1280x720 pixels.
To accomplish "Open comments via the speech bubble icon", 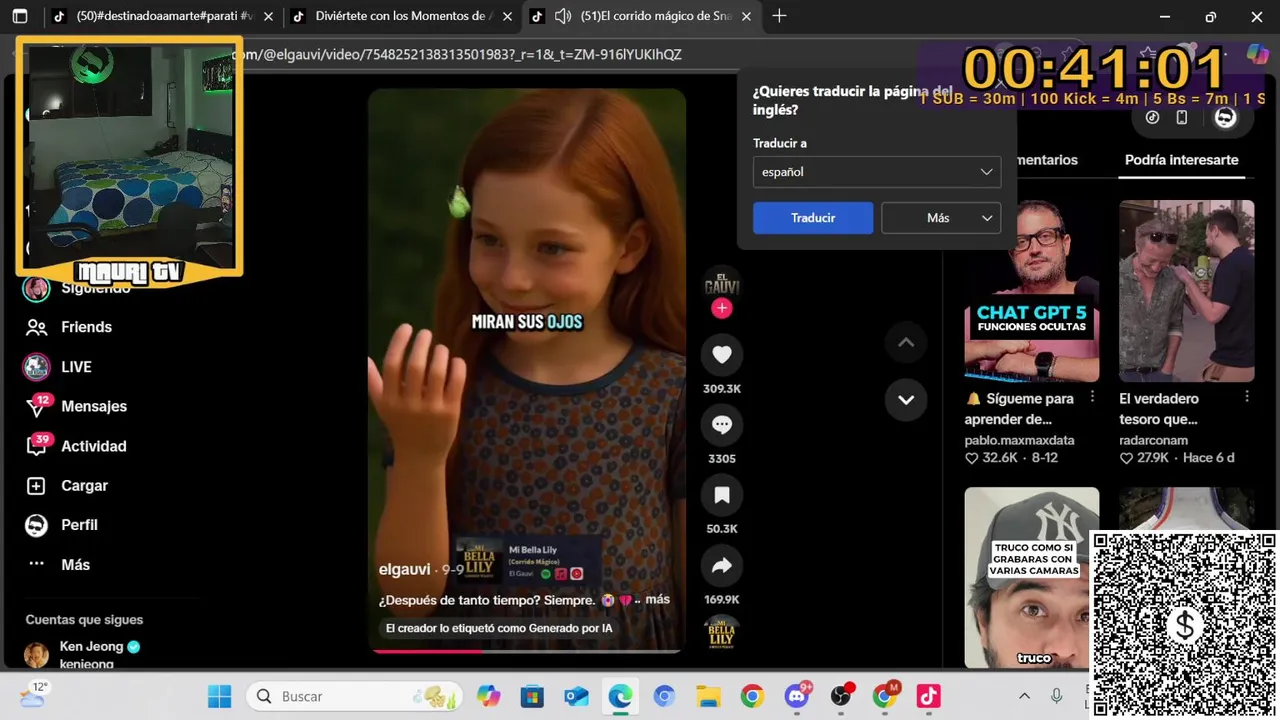I will (x=721, y=425).
